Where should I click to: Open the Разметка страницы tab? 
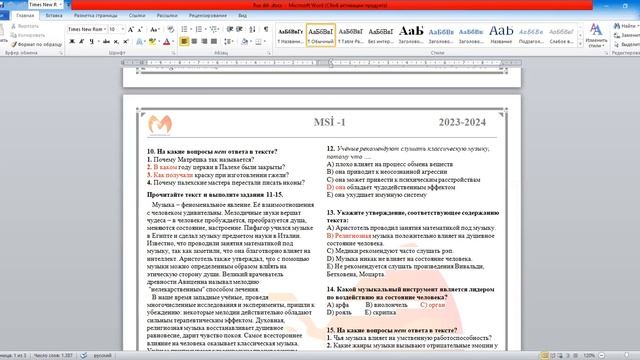96,16
